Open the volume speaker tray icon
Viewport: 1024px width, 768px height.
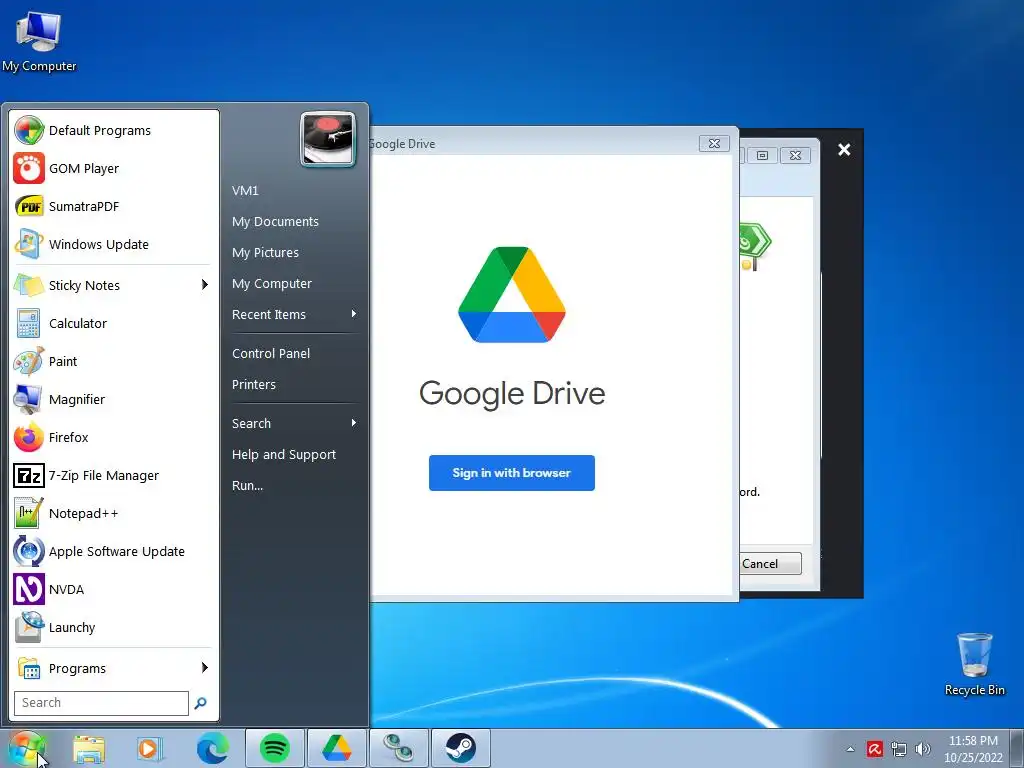[x=923, y=749]
